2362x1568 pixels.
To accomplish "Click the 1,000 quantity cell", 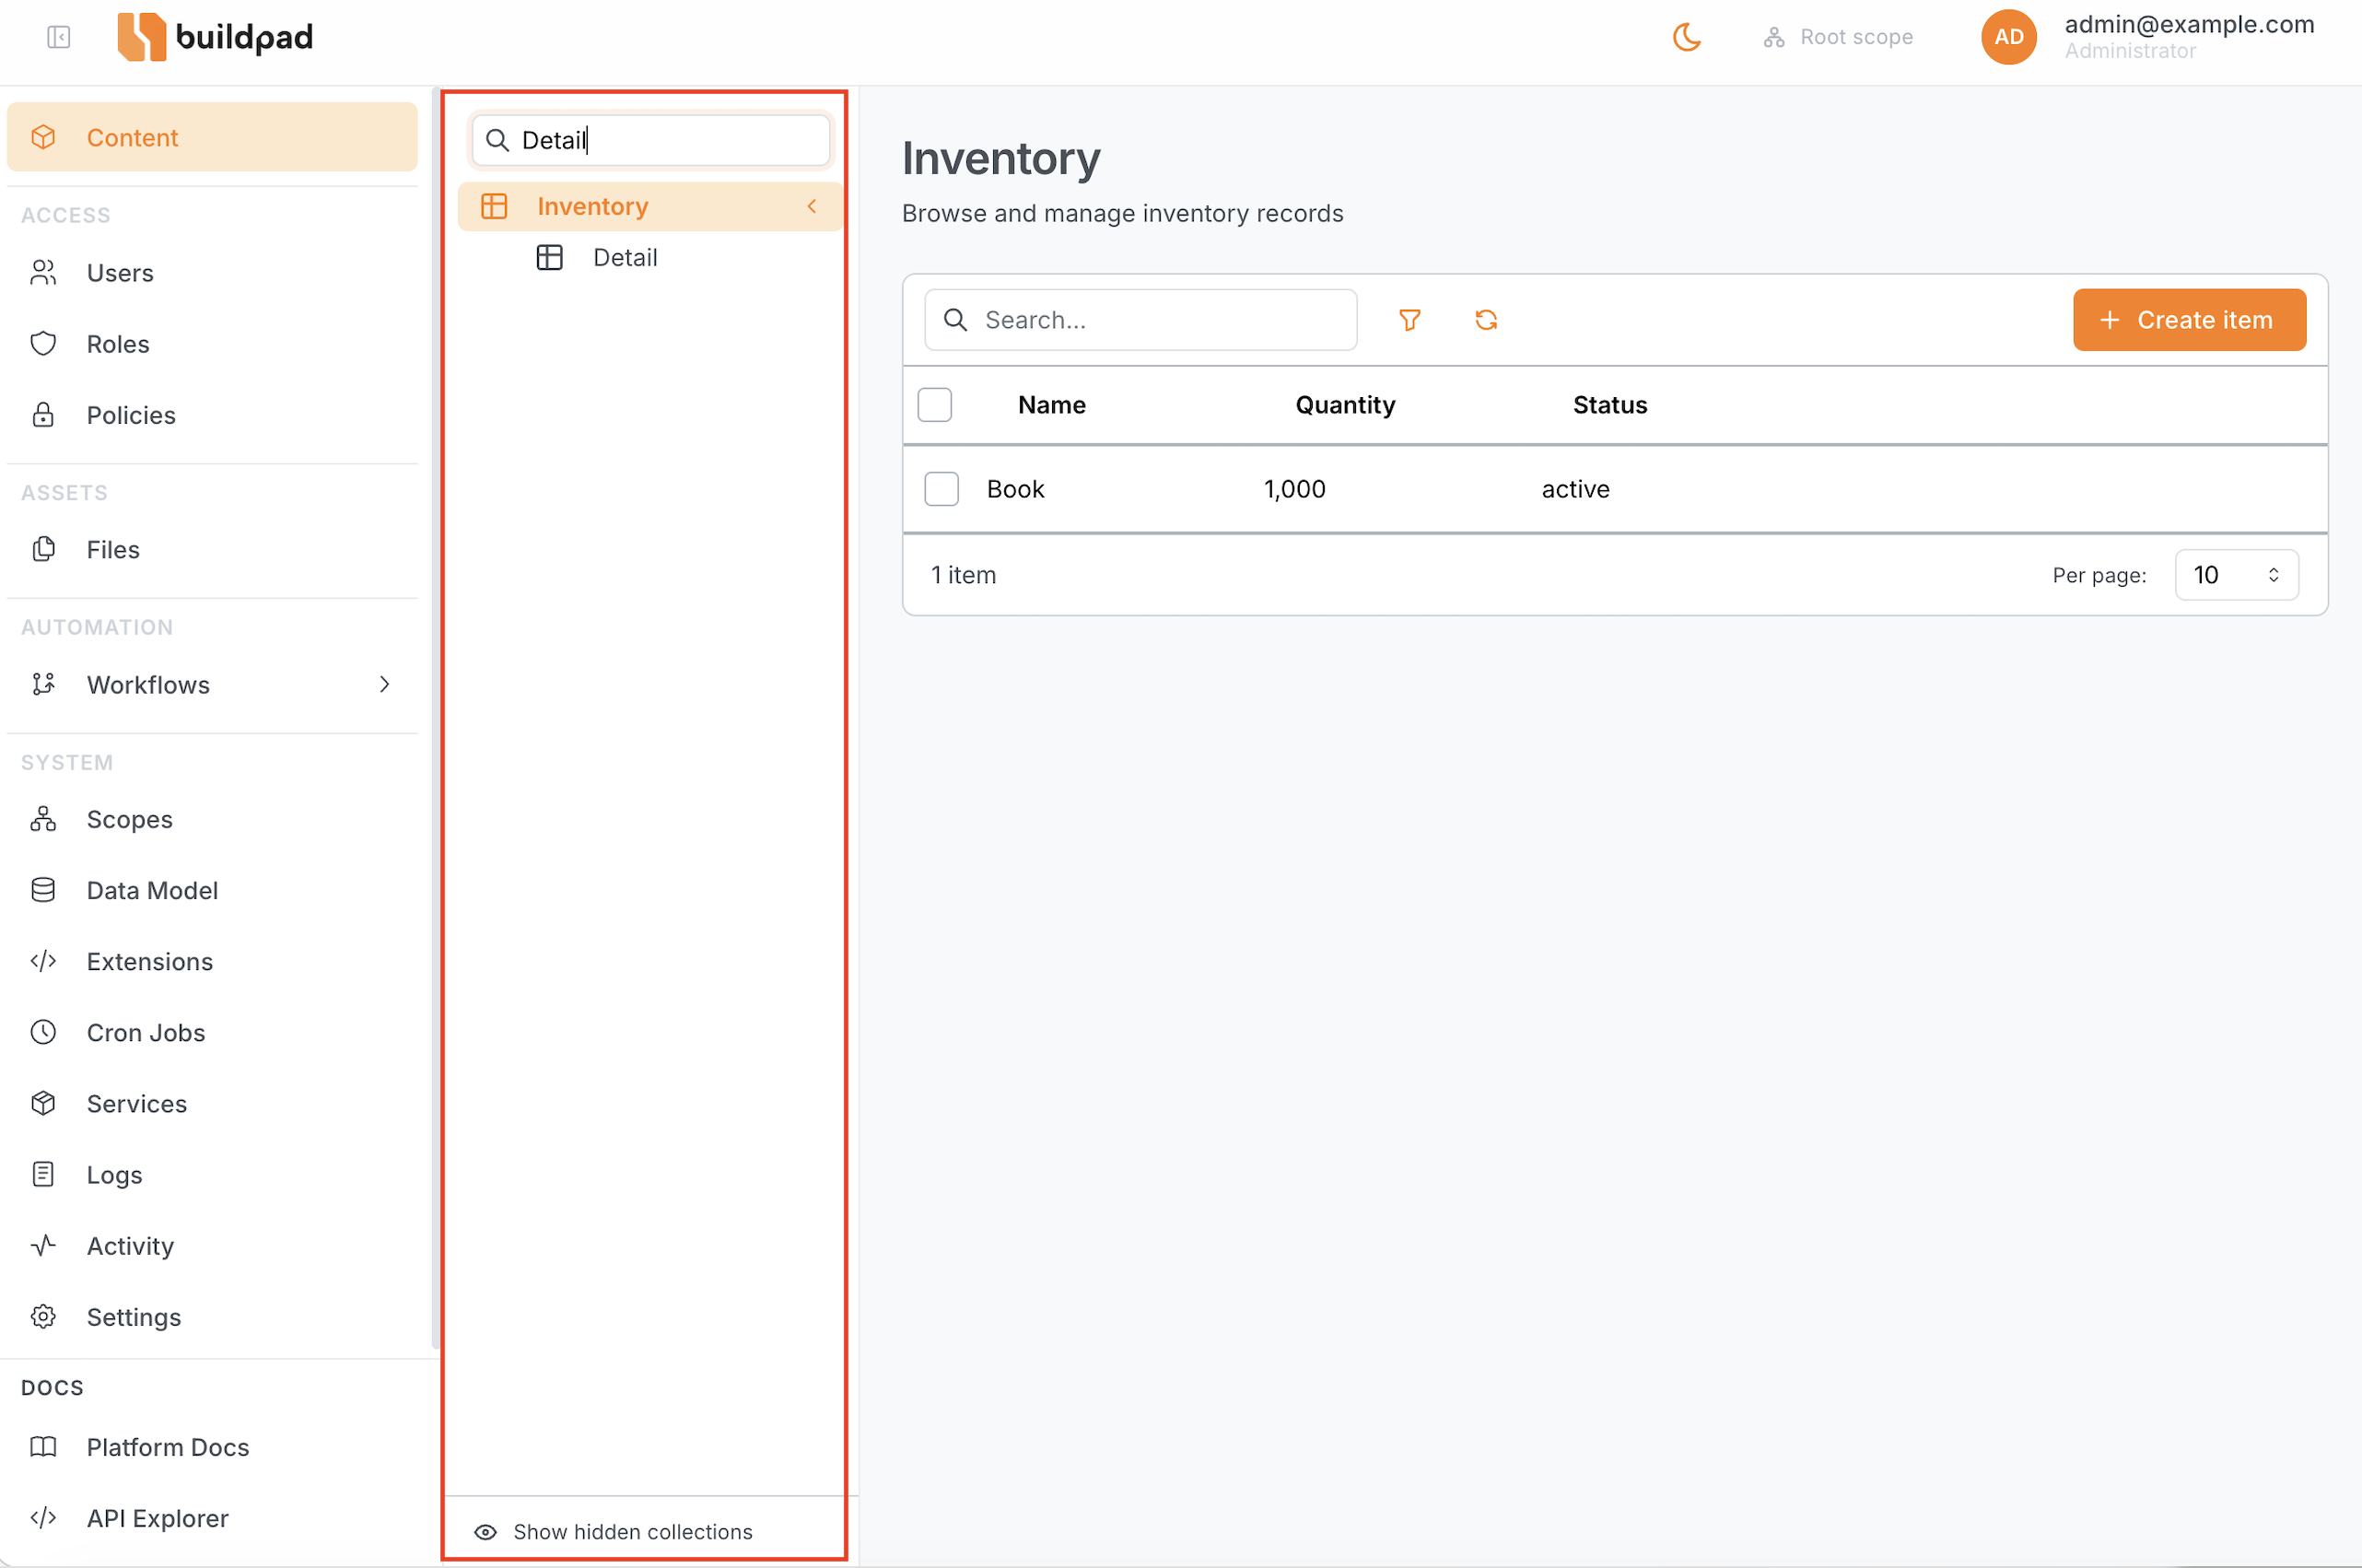I will pos(1294,489).
